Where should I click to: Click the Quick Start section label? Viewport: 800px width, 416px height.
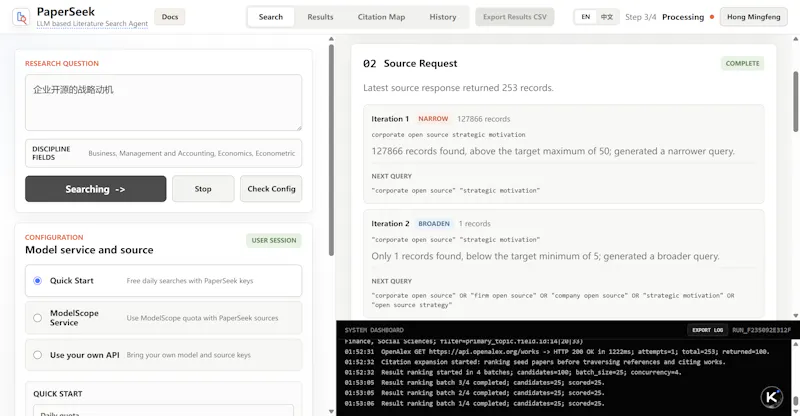pyautogui.click(x=58, y=394)
